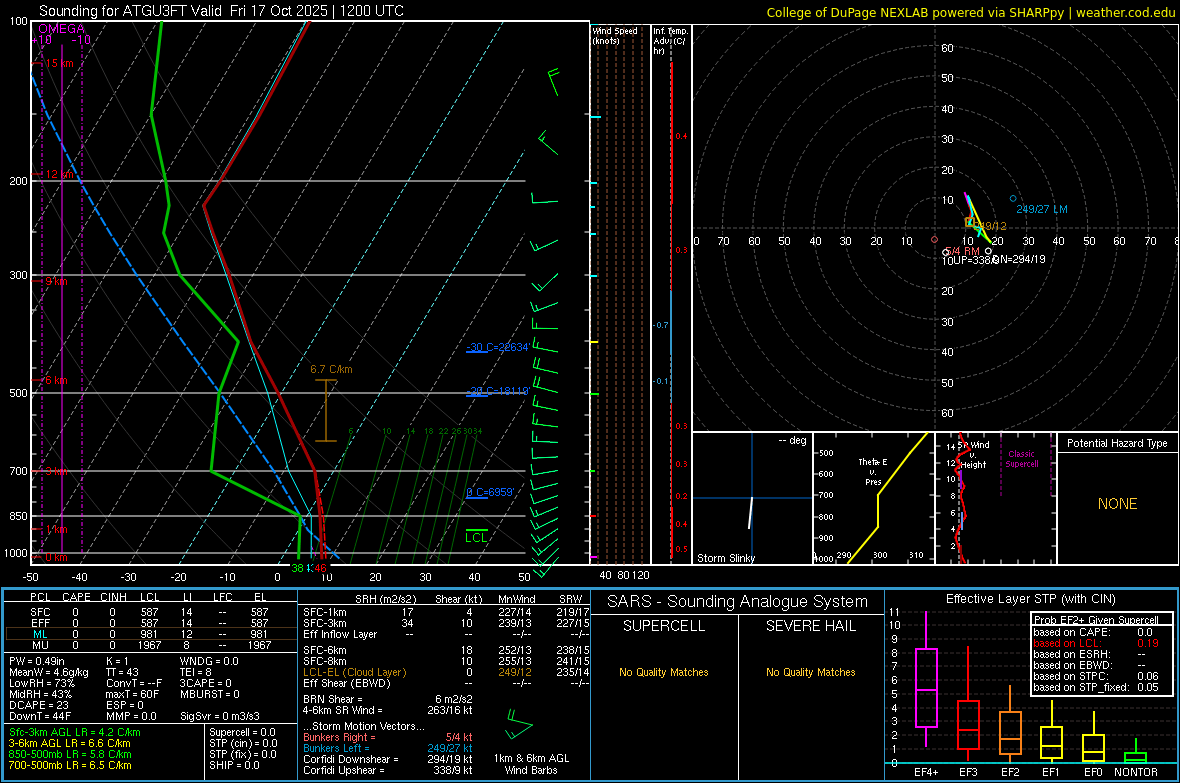
Task: Click 'No Quality Matches' under SUPERCELL
Action: (x=664, y=672)
